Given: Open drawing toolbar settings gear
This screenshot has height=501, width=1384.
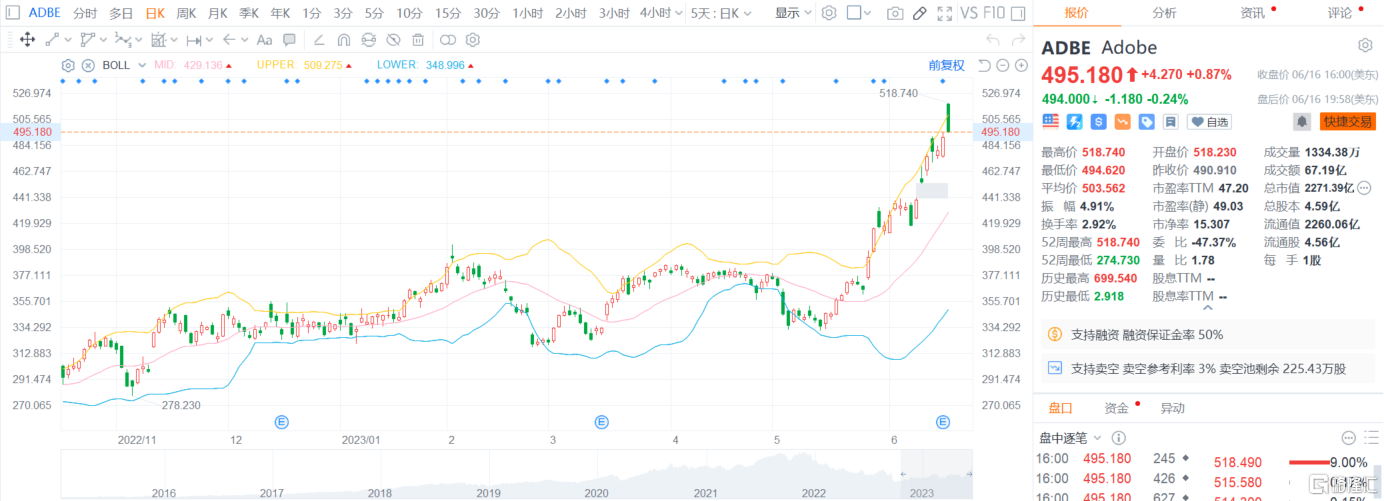Looking at the screenshot, I should pos(472,40).
